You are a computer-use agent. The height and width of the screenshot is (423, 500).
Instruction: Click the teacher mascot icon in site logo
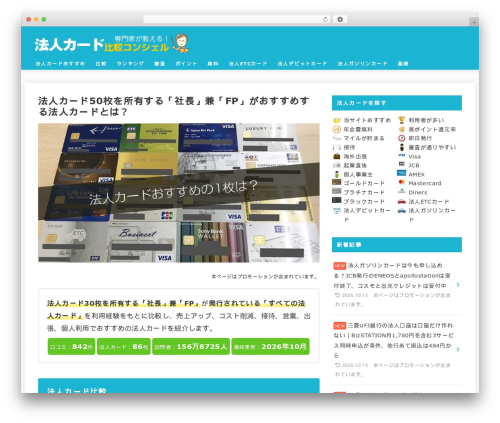pos(180,43)
